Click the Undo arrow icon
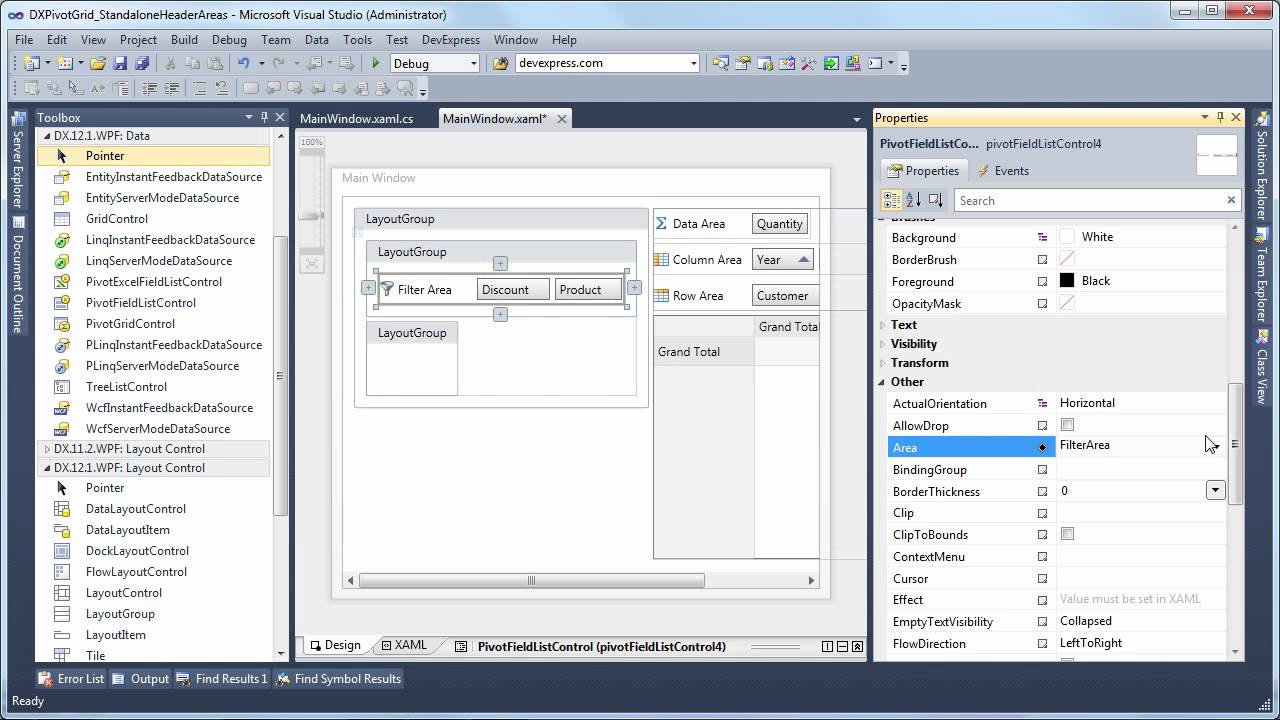 (x=243, y=63)
